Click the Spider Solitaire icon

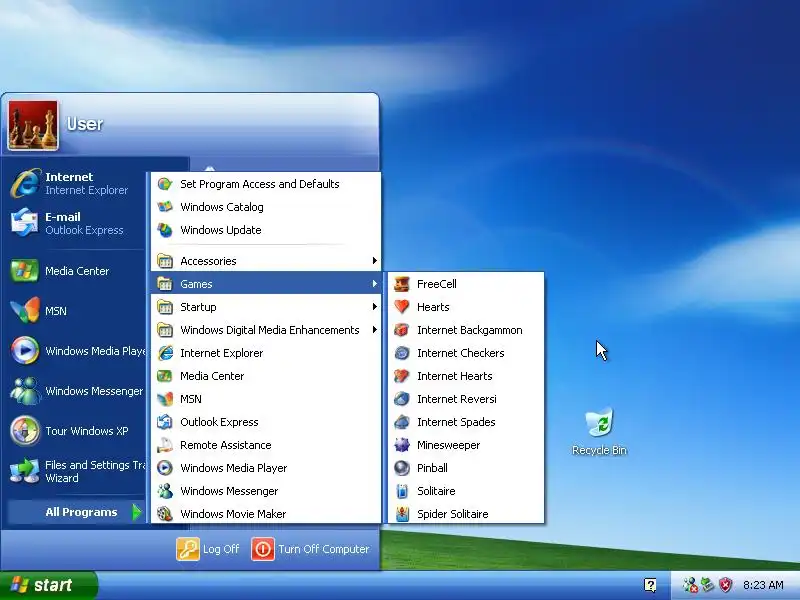402,514
